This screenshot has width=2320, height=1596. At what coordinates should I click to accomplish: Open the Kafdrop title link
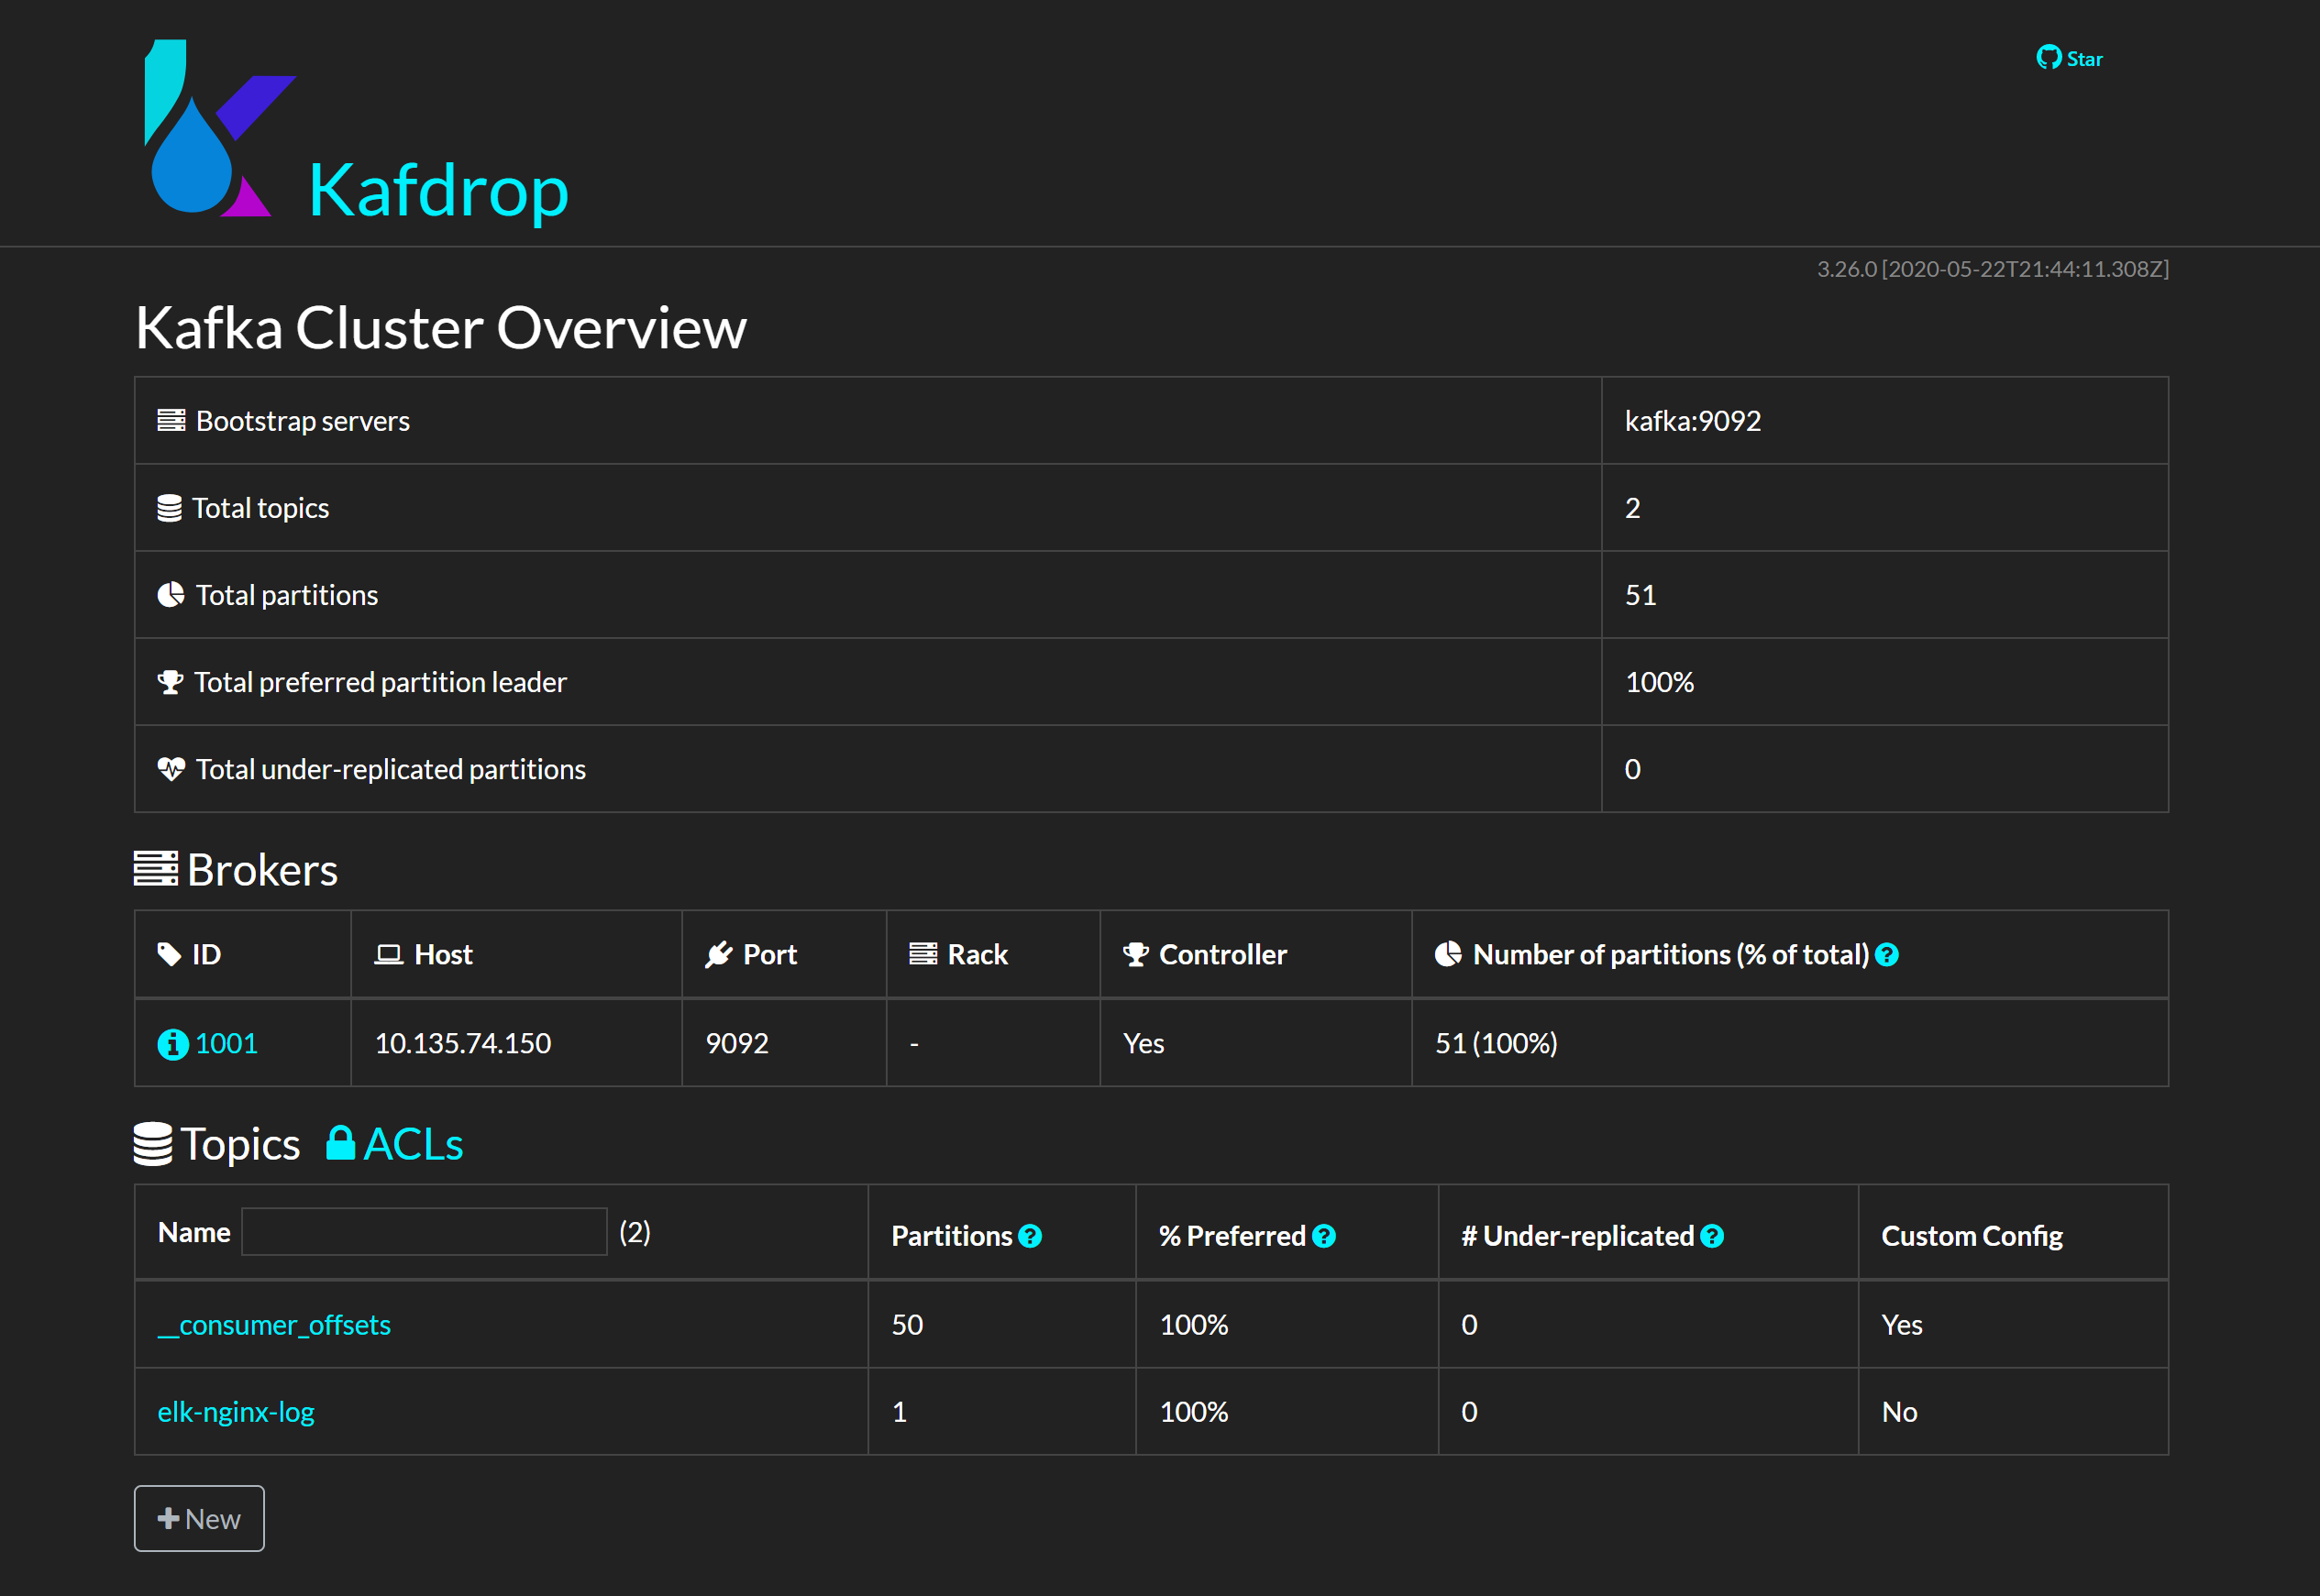click(x=438, y=190)
